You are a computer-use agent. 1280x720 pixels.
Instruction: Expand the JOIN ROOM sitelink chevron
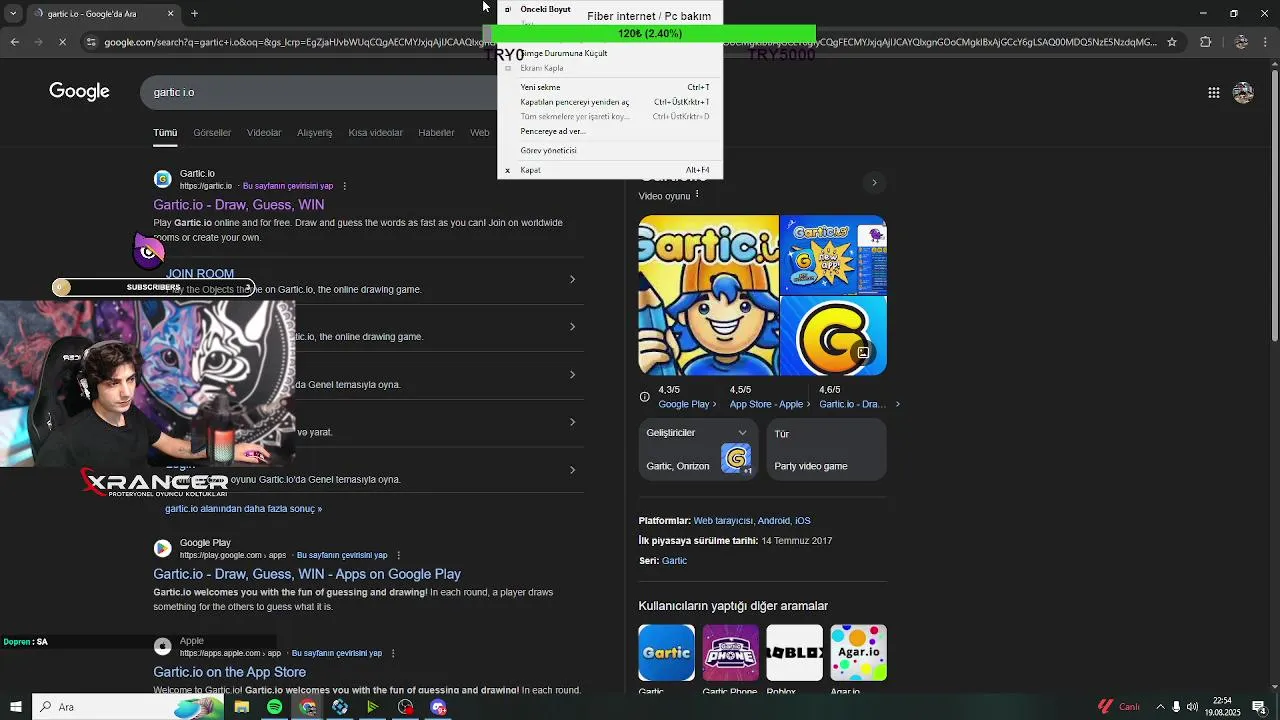(x=572, y=279)
